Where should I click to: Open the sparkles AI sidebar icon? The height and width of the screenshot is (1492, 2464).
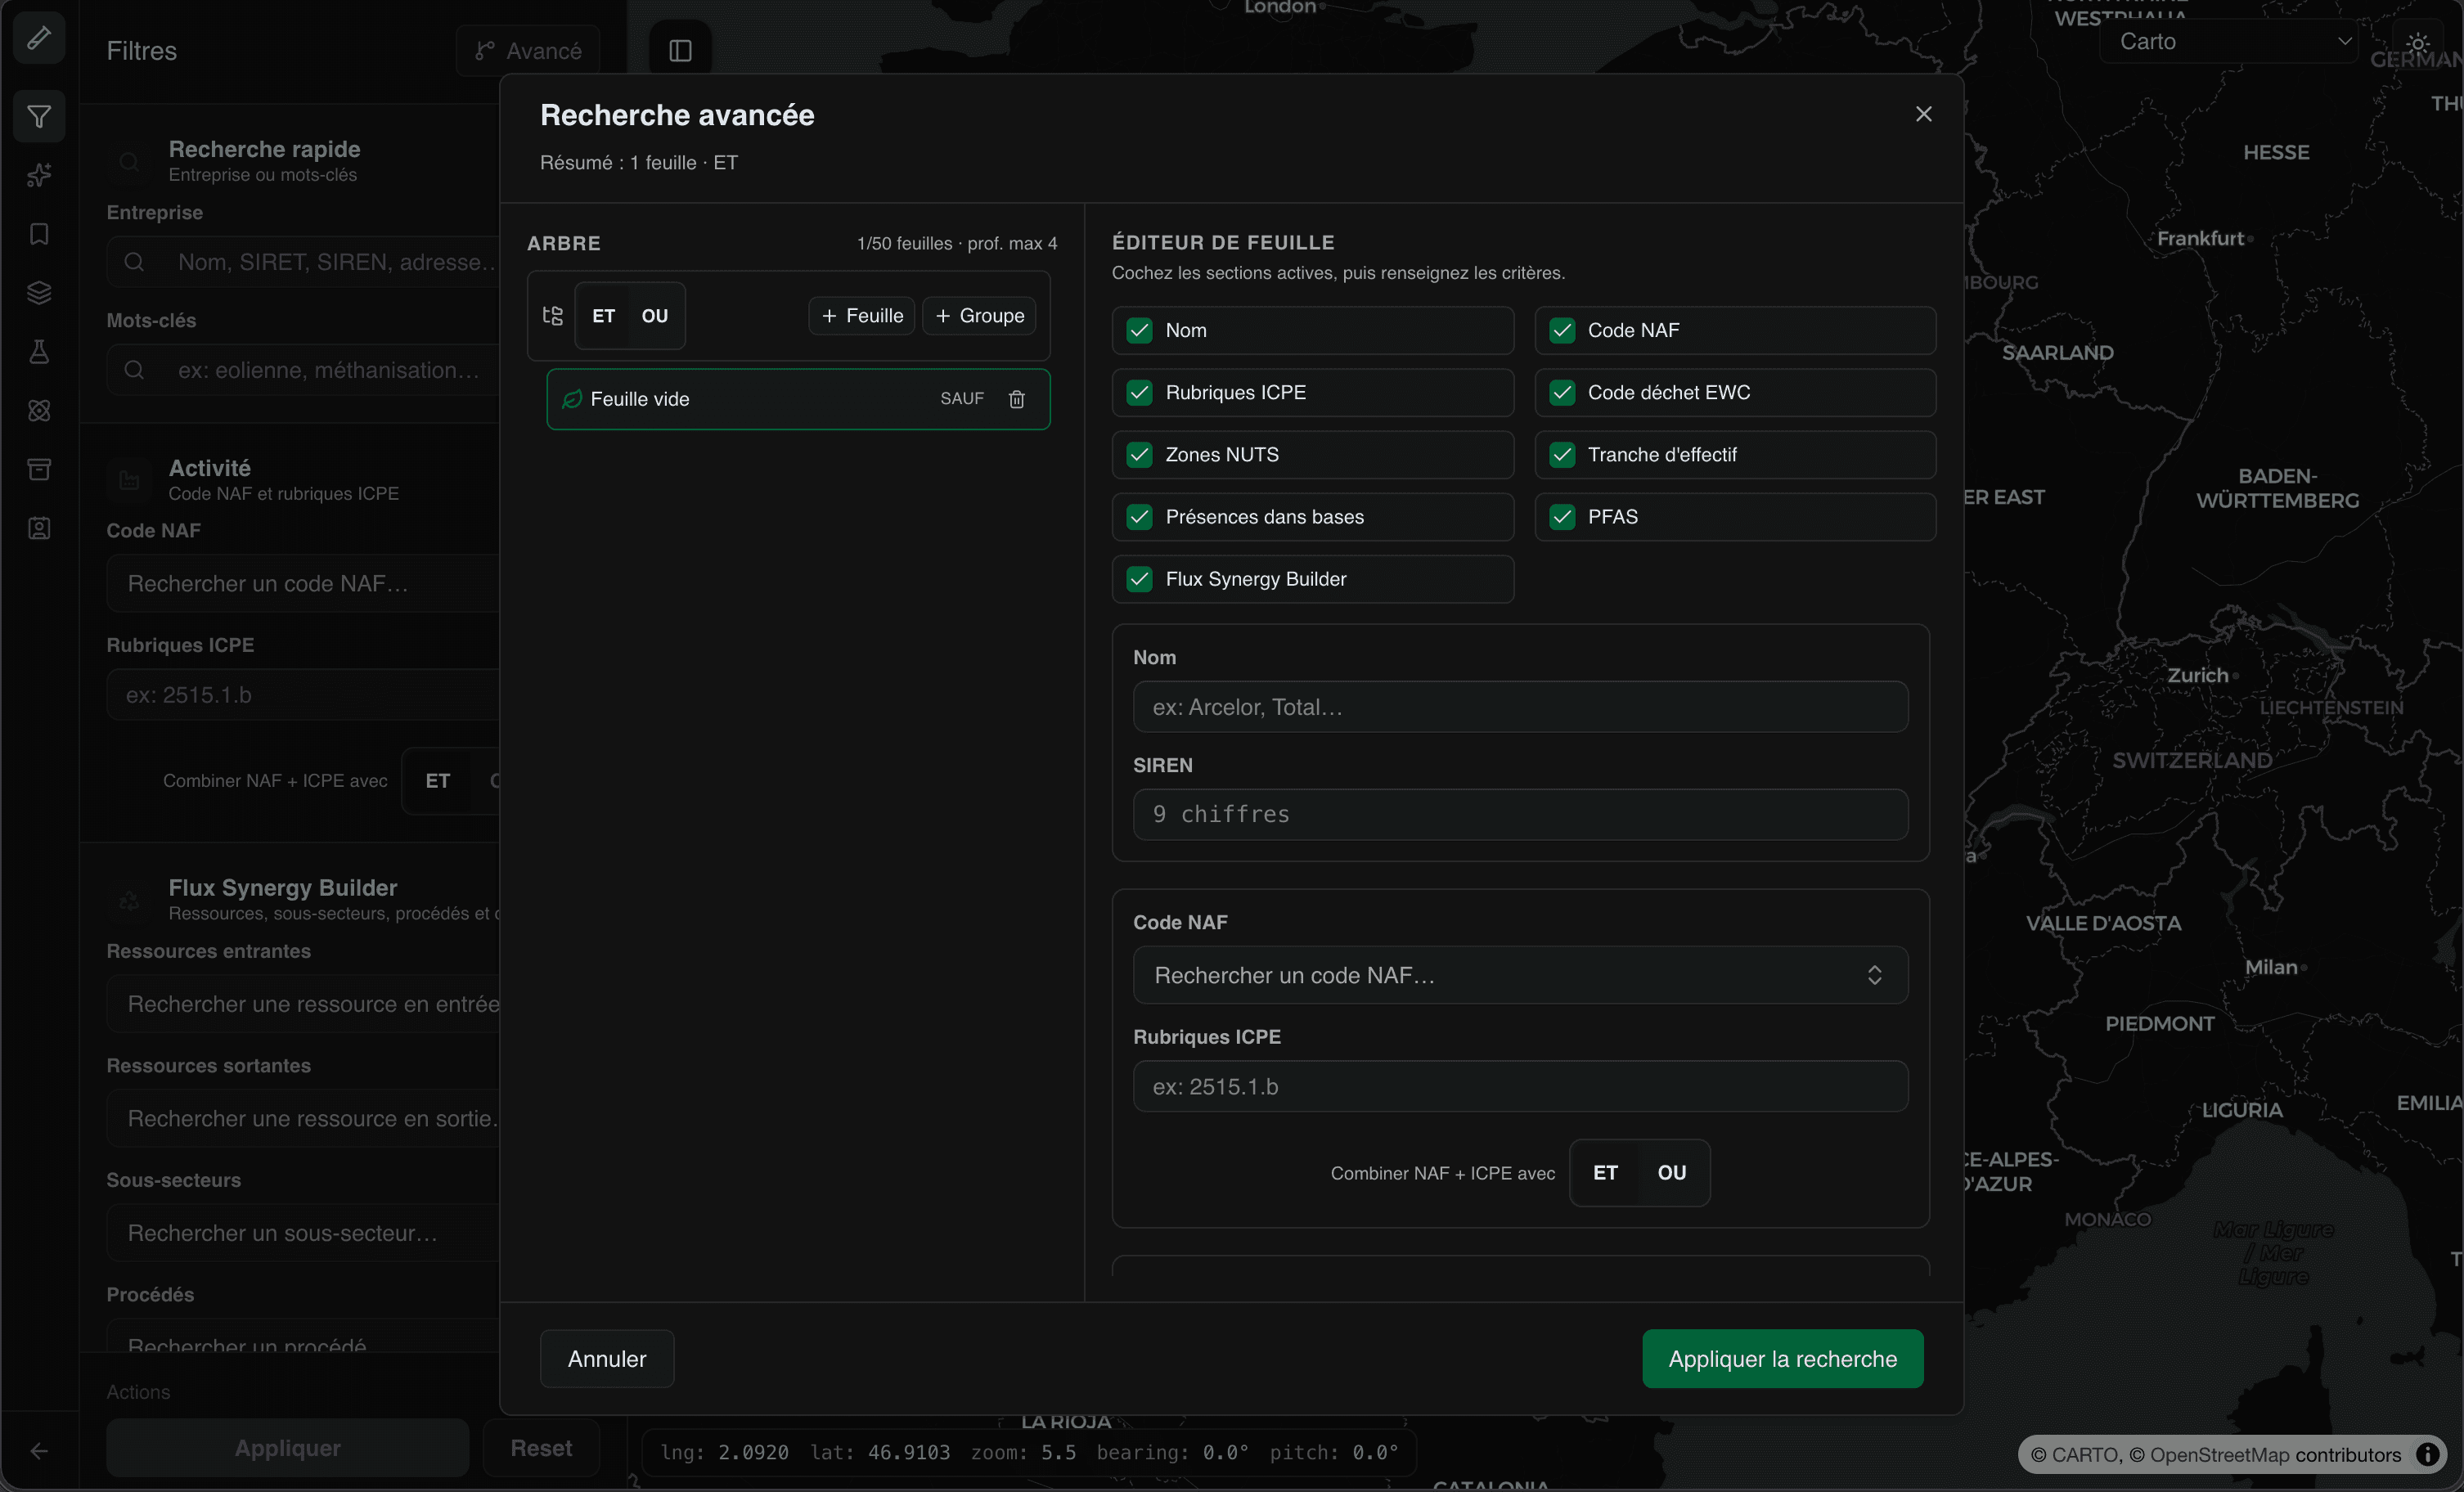coord(39,176)
